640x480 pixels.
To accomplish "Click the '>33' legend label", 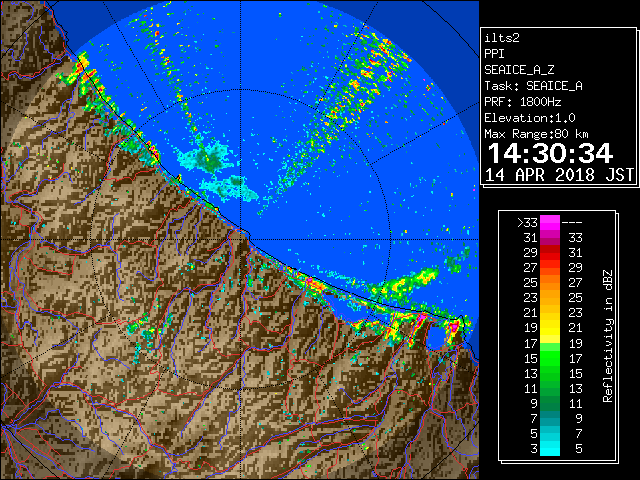I will tap(527, 223).
